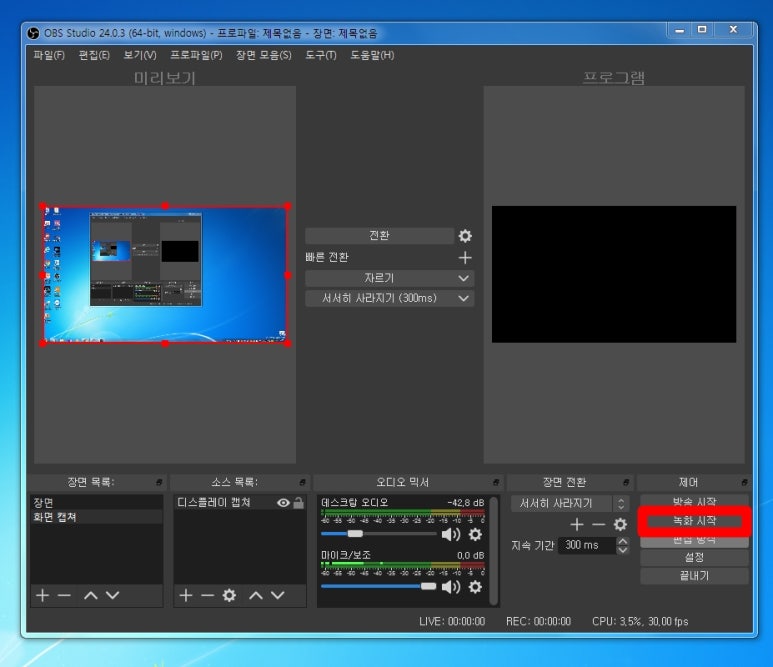Open 데스크탑 오디오 settings gear
The width and height of the screenshot is (773, 667).
pos(475,534)
